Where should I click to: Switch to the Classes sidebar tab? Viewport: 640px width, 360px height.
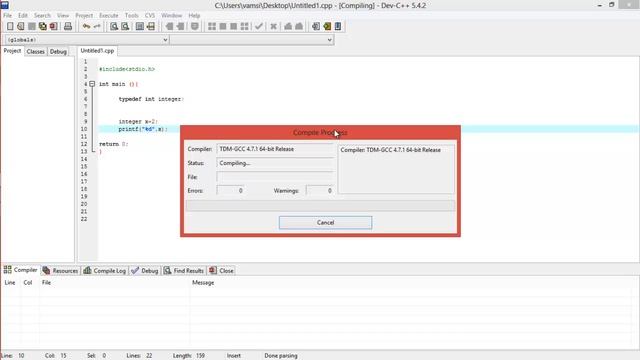[x=36, y=51]
